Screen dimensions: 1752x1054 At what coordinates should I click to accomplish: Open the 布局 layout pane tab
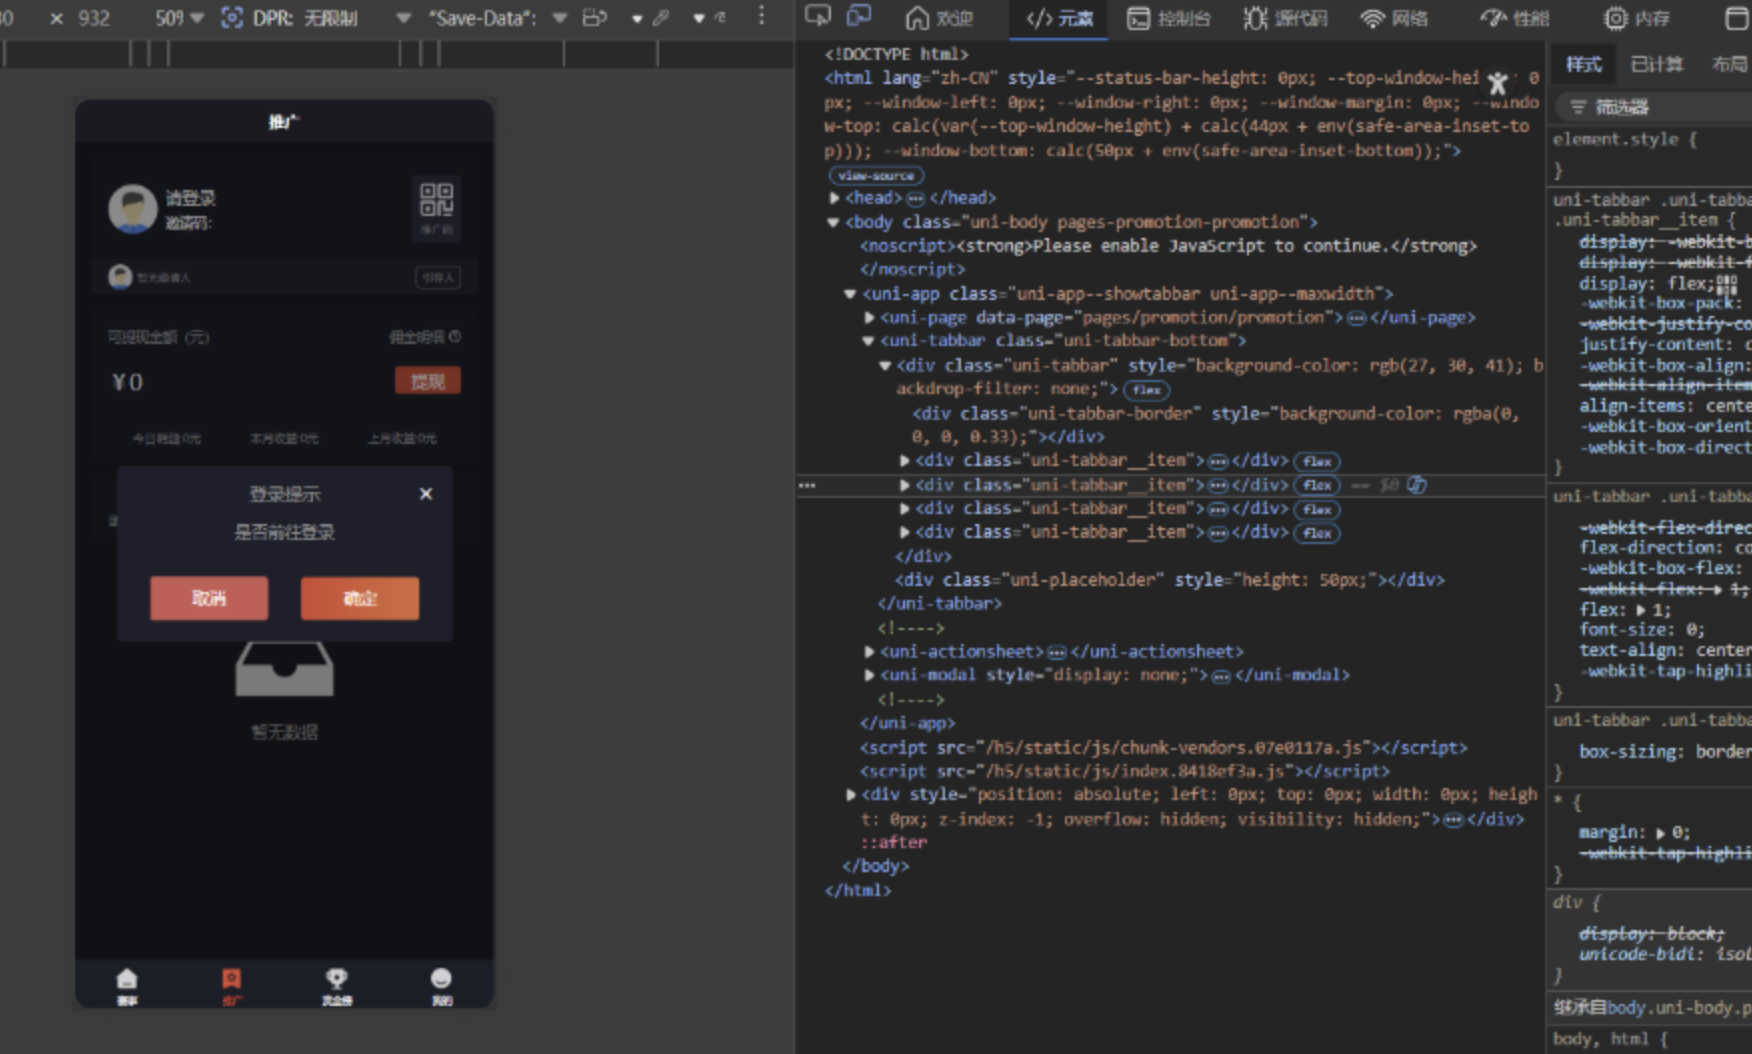(1729, 65)
